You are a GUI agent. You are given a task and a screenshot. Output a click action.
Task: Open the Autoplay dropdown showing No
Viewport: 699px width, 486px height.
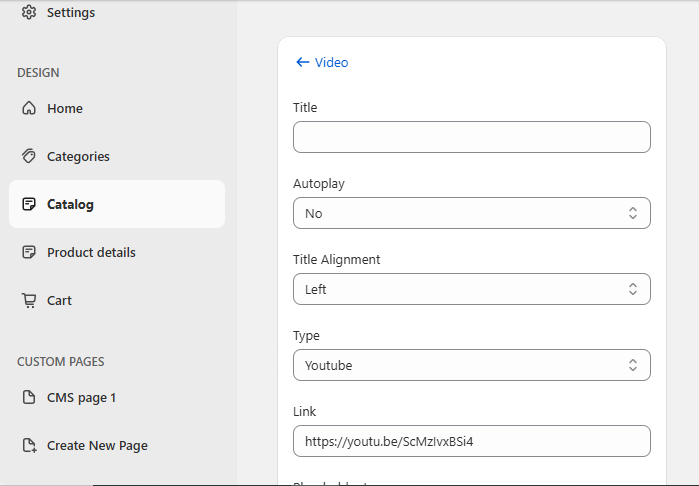pos(472,213)
